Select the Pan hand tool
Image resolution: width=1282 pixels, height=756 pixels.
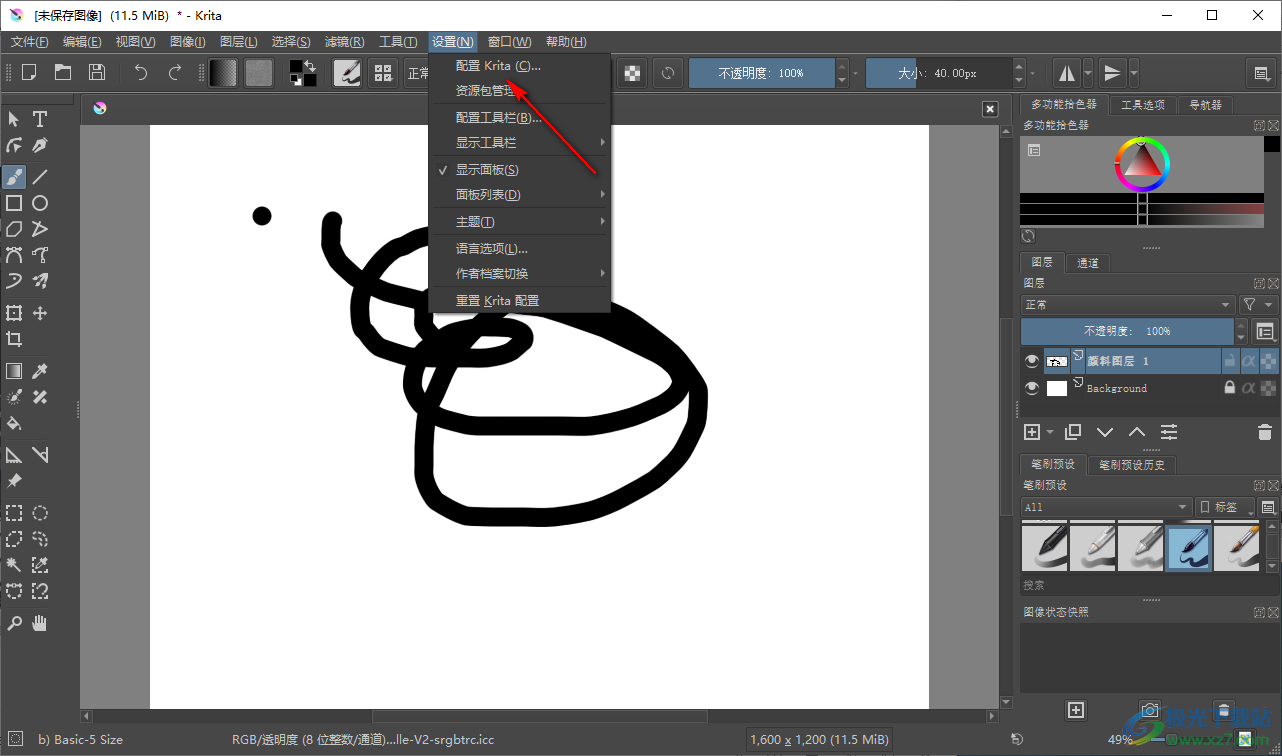(x=40, y=623)
